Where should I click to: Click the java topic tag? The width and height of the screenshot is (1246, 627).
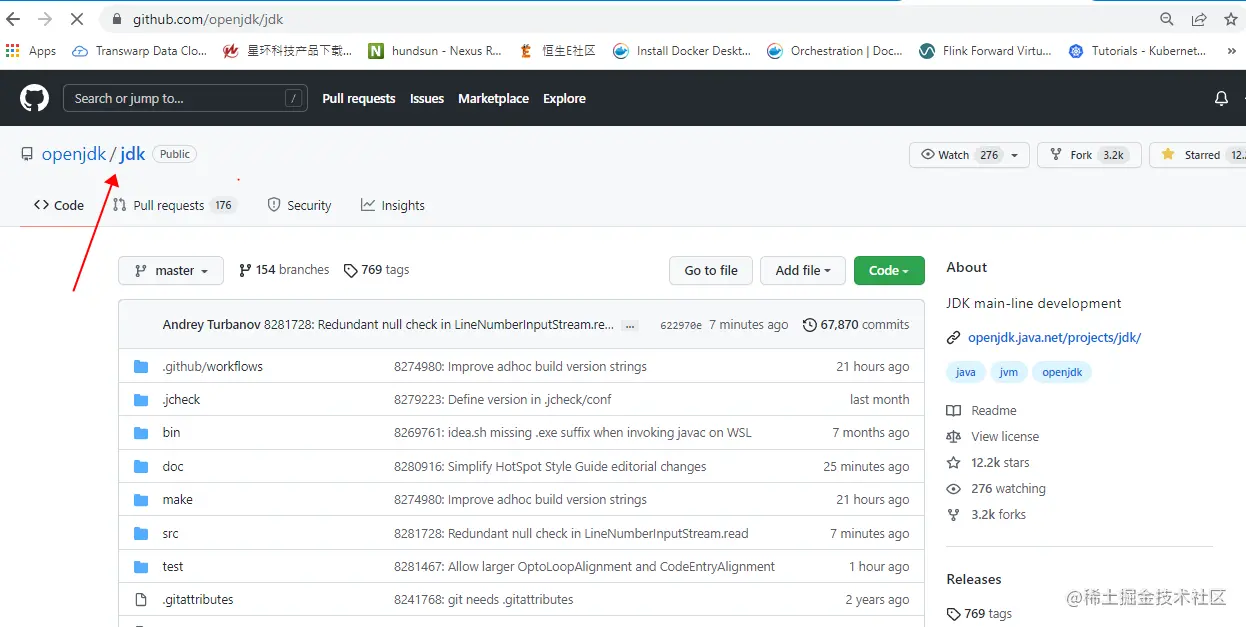(965, 372)
